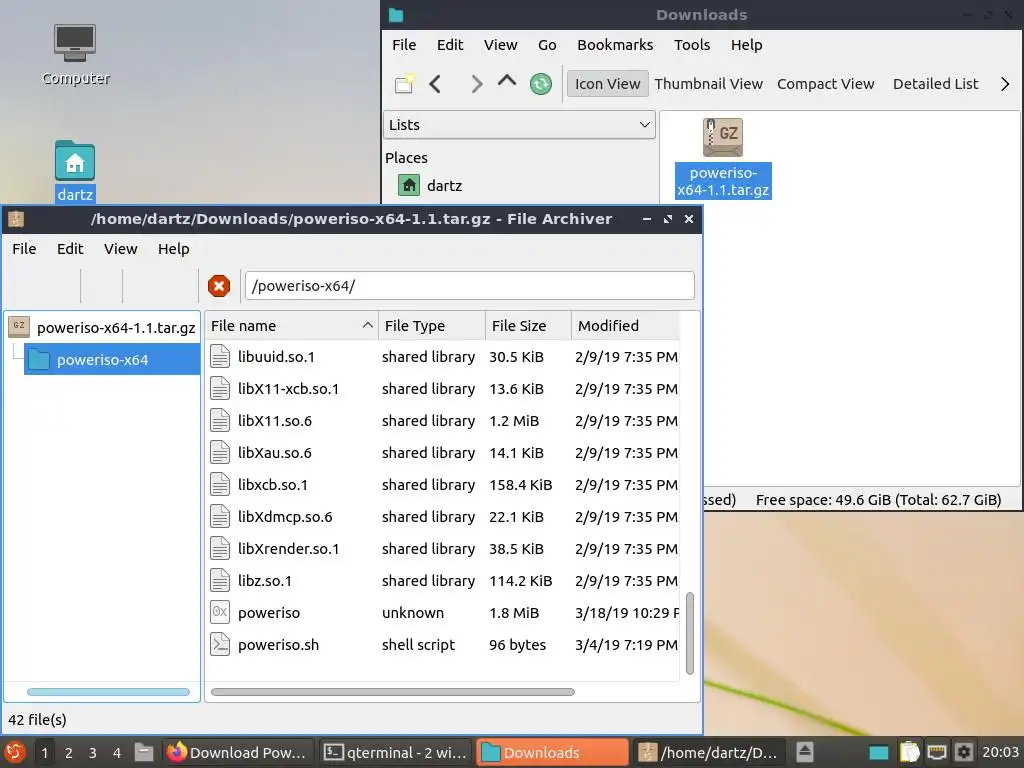This screenshot has width=1024, height=768.
Task: Open Bookmarks menu in file manager
Action: click(x=615, y=45)
